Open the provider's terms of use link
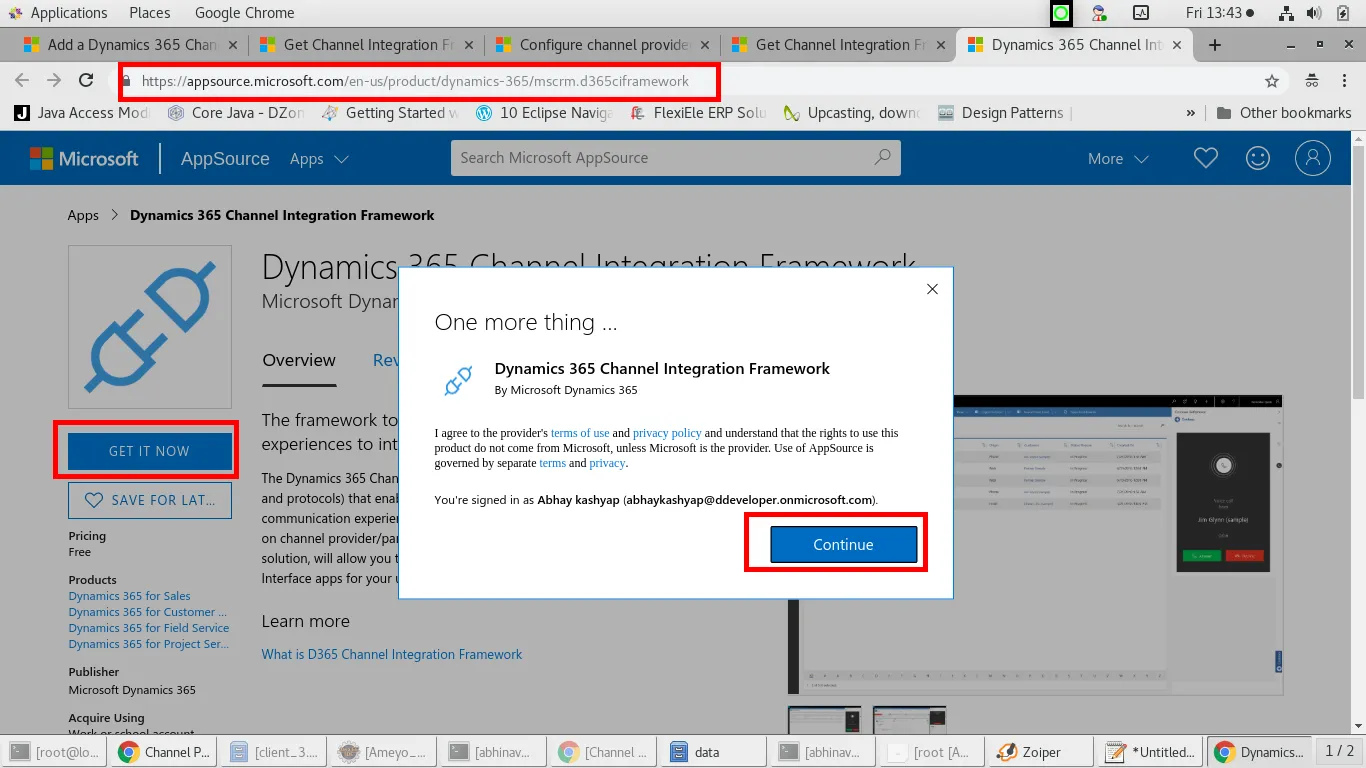The width and height of the screenshot is (1366, 768). pos(580,433)
